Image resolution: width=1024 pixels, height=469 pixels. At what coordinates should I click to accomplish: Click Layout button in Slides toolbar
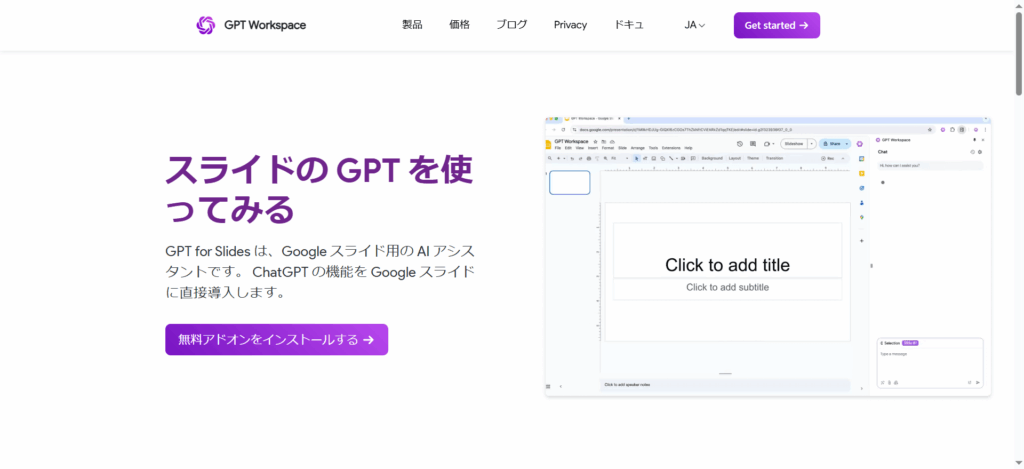pyautogui.click(x=734, y=158)
